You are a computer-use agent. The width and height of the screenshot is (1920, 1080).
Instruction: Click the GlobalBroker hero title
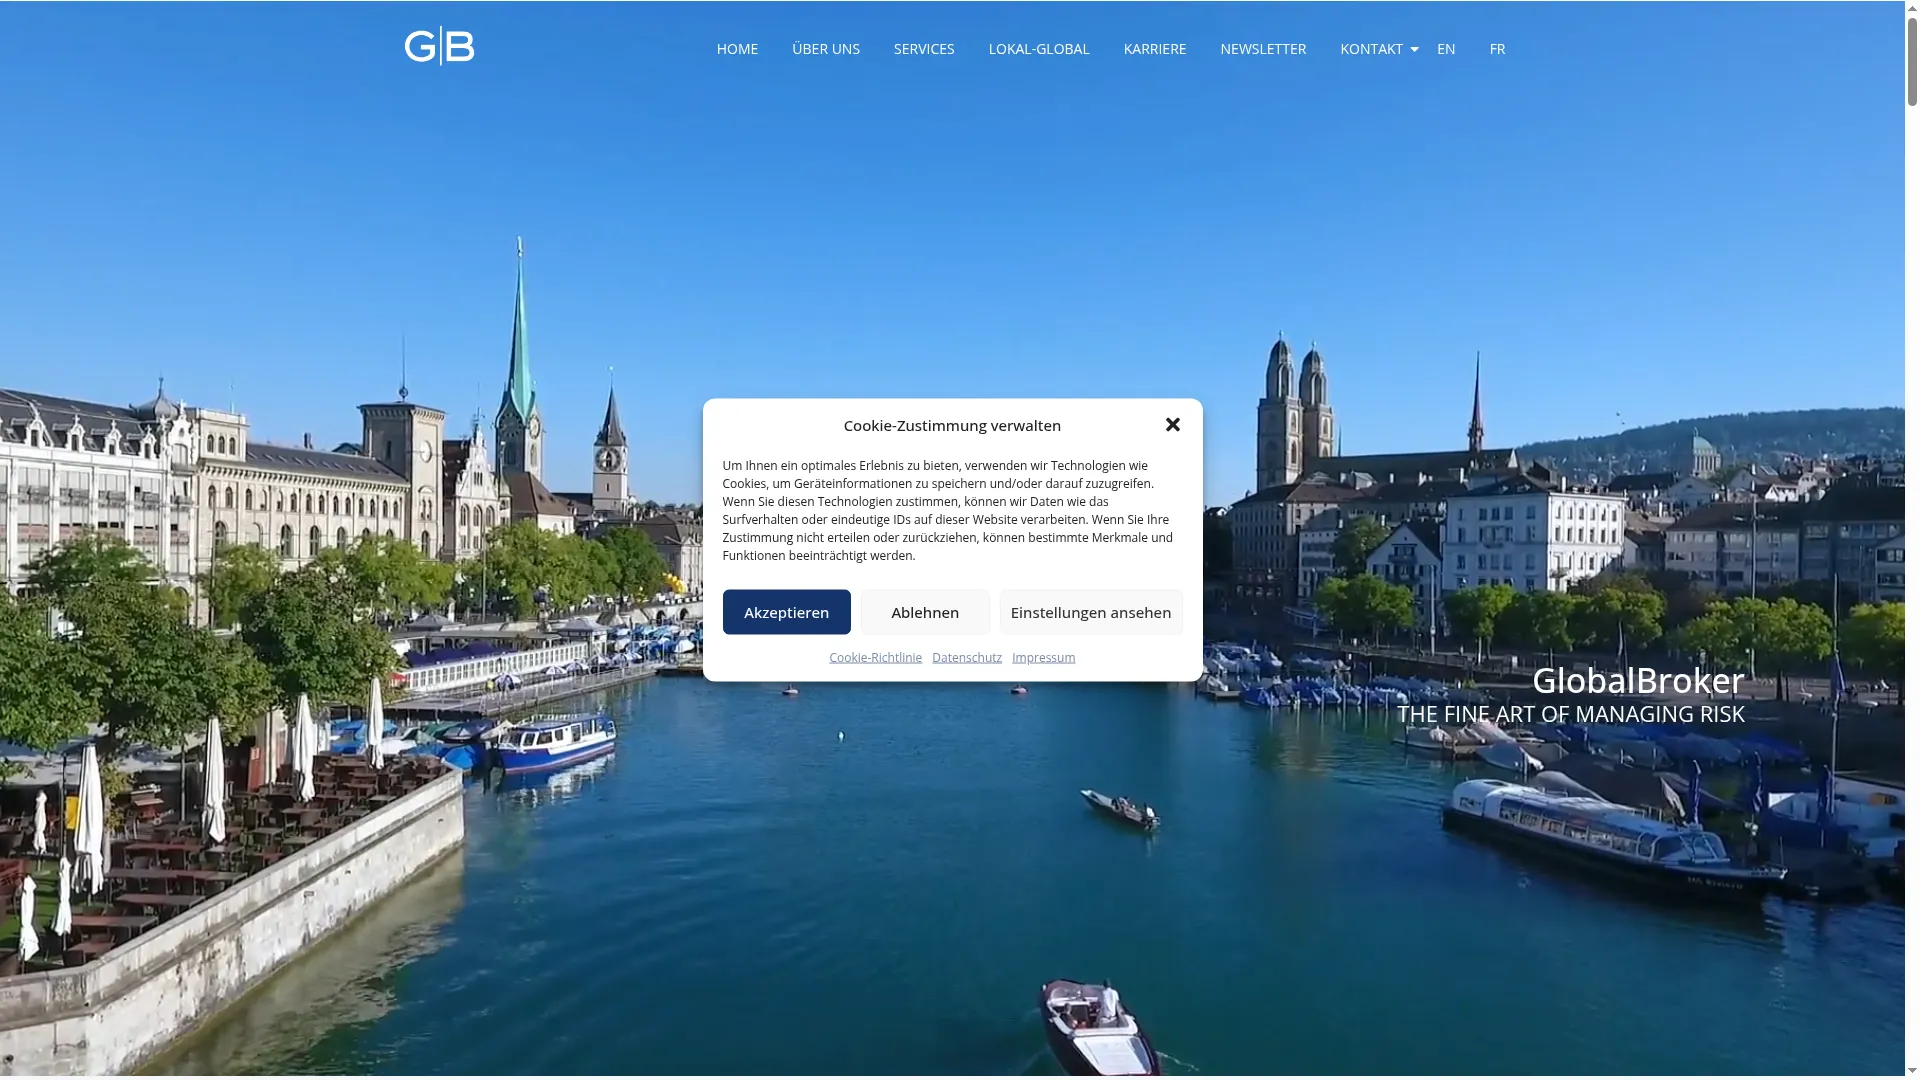[1638, 680]
